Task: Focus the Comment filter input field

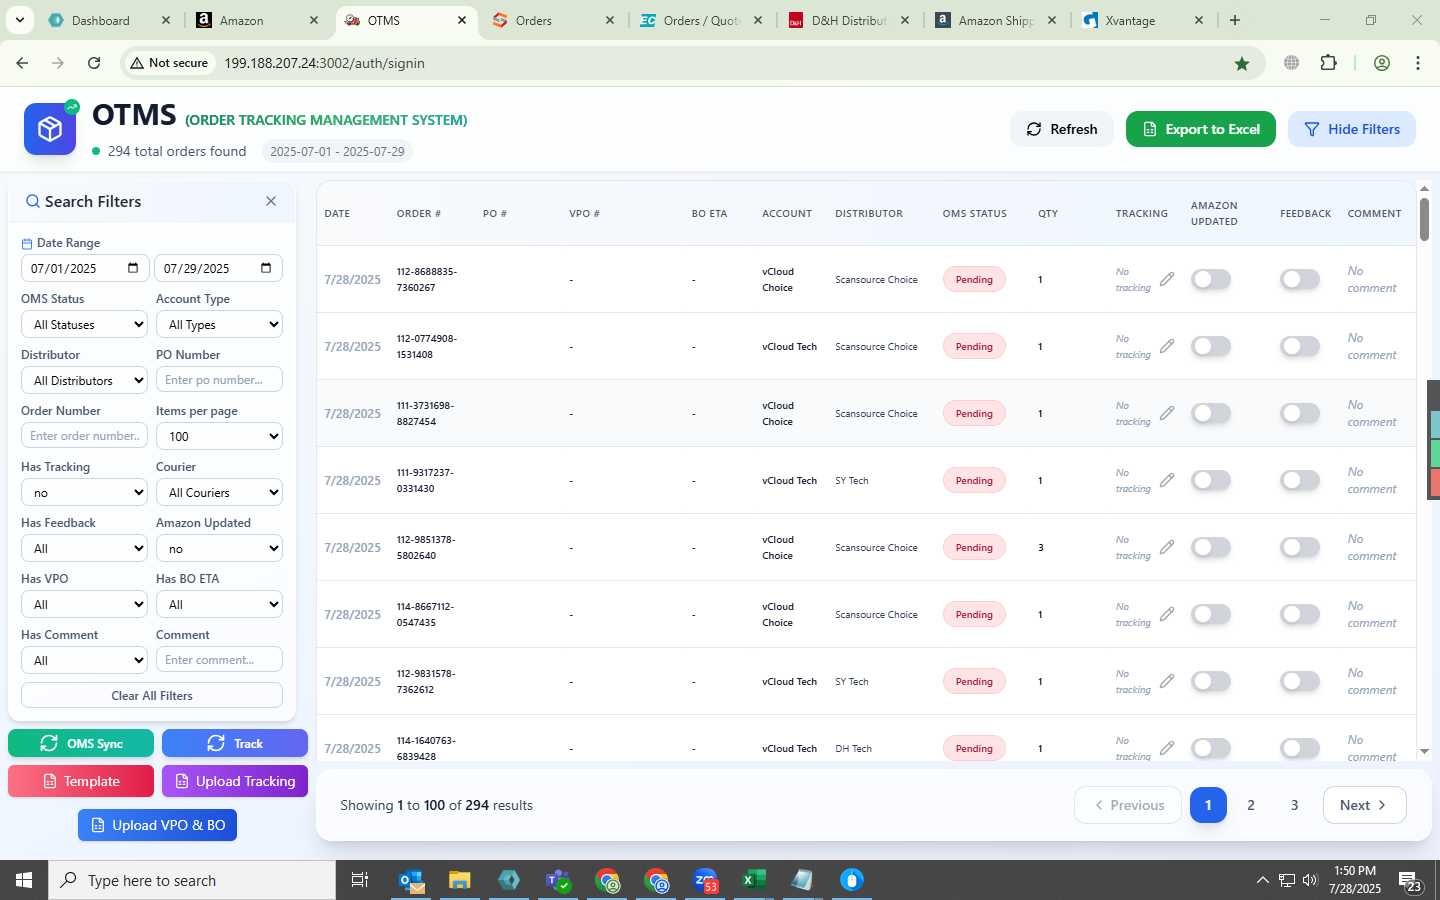Action: click(x=219, y=660)
